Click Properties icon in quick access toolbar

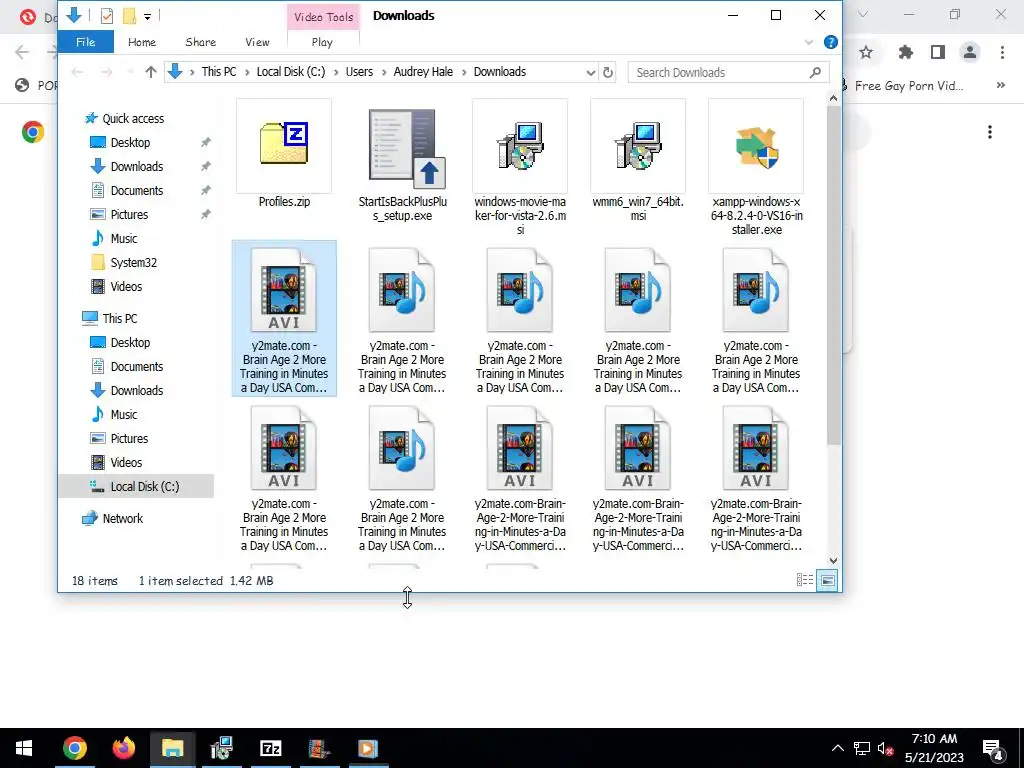coord(107,16)
